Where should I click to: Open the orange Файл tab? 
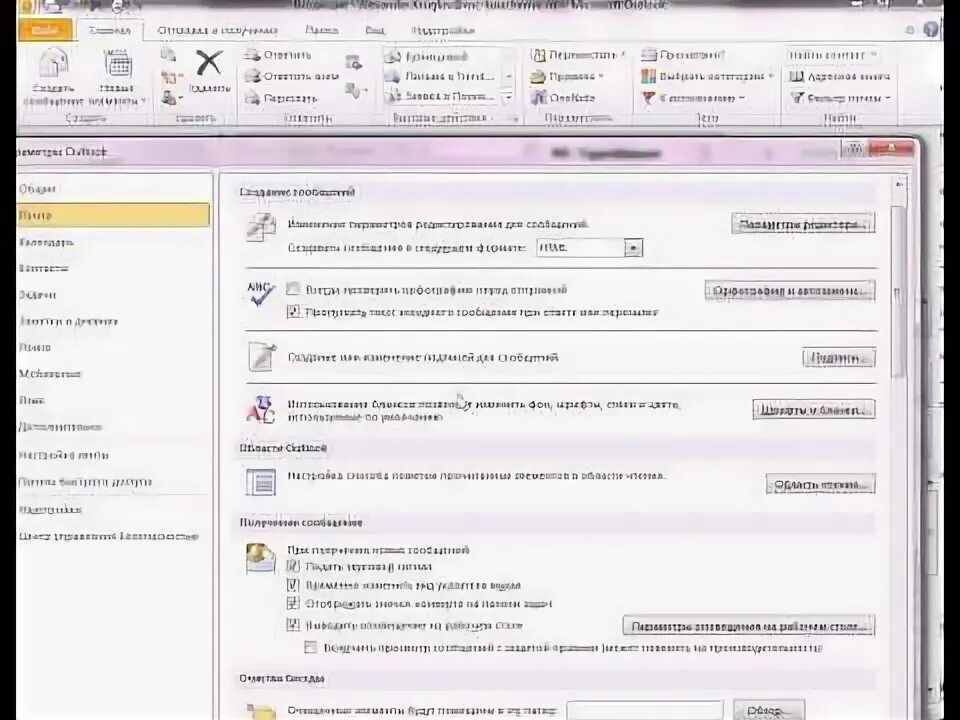click(x=45, y=30)
